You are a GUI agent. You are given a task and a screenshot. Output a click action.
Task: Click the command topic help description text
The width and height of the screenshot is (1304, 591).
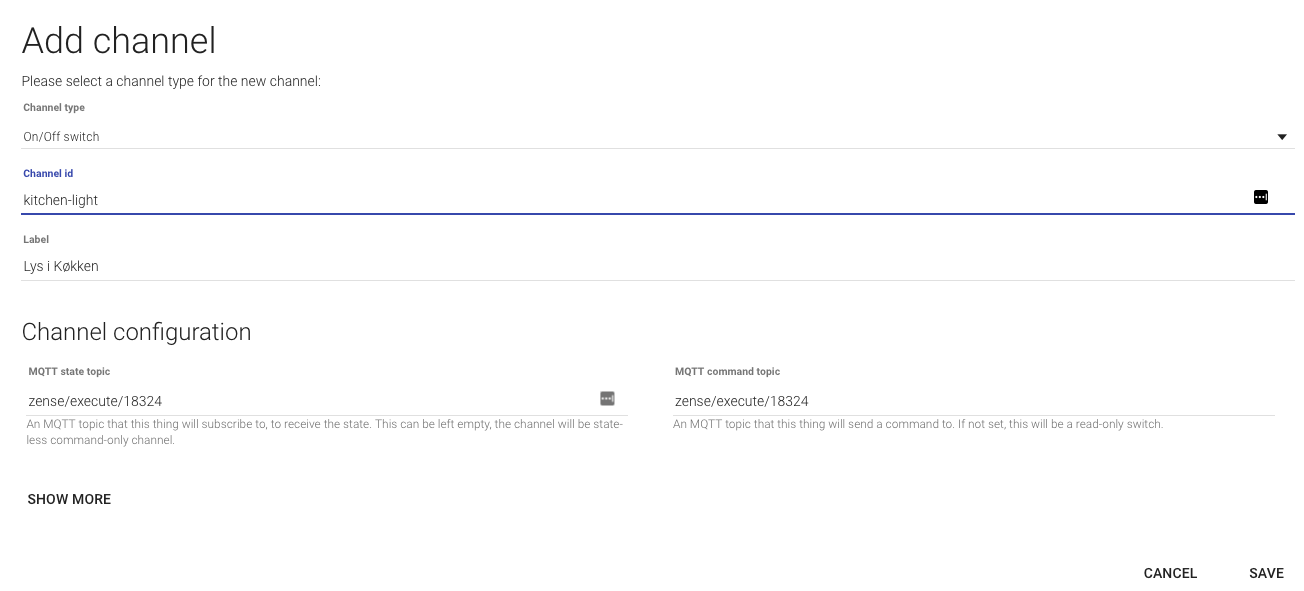tap(917, 424)
